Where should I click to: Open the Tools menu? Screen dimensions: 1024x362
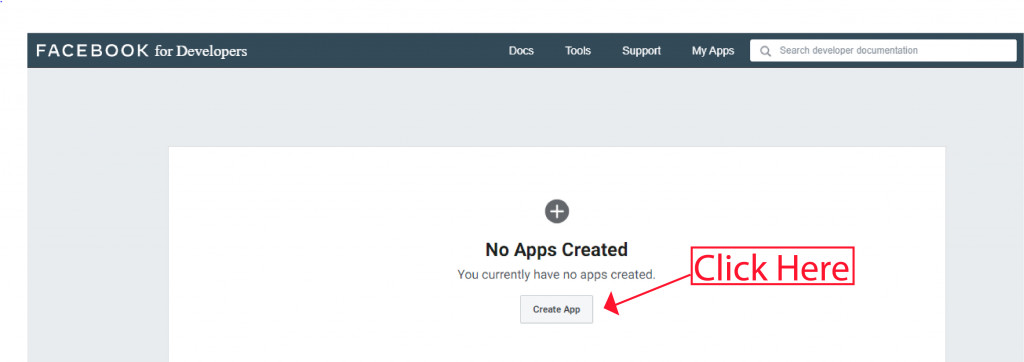pos(578,50)
